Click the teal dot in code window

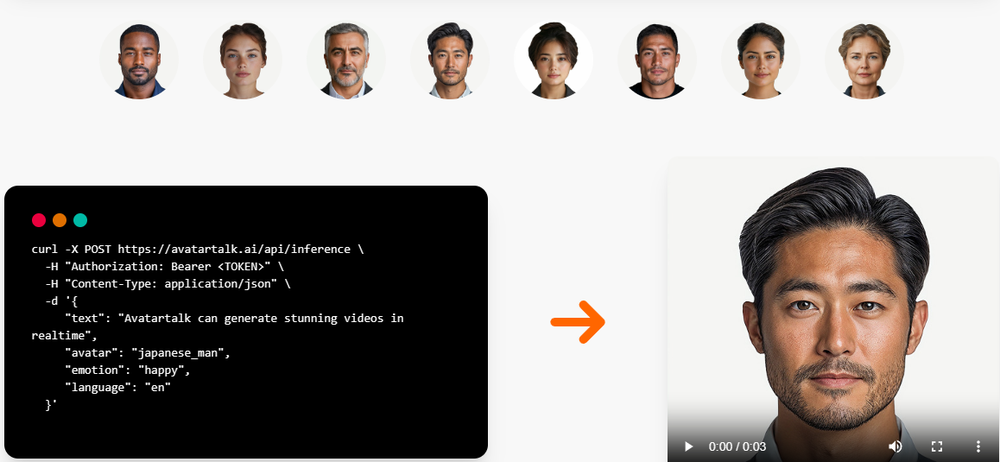point(80,220)
